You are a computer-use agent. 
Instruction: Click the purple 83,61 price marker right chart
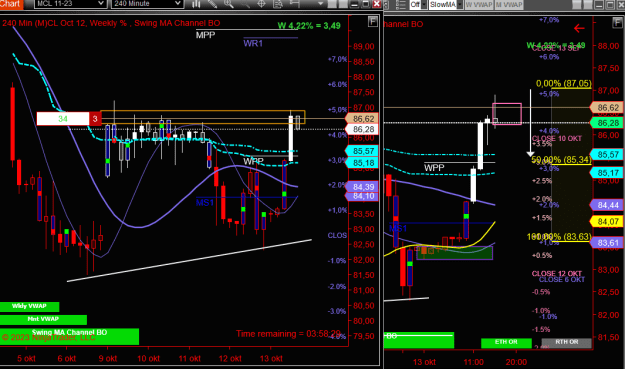pyautogui.click(x=607, y=243)
